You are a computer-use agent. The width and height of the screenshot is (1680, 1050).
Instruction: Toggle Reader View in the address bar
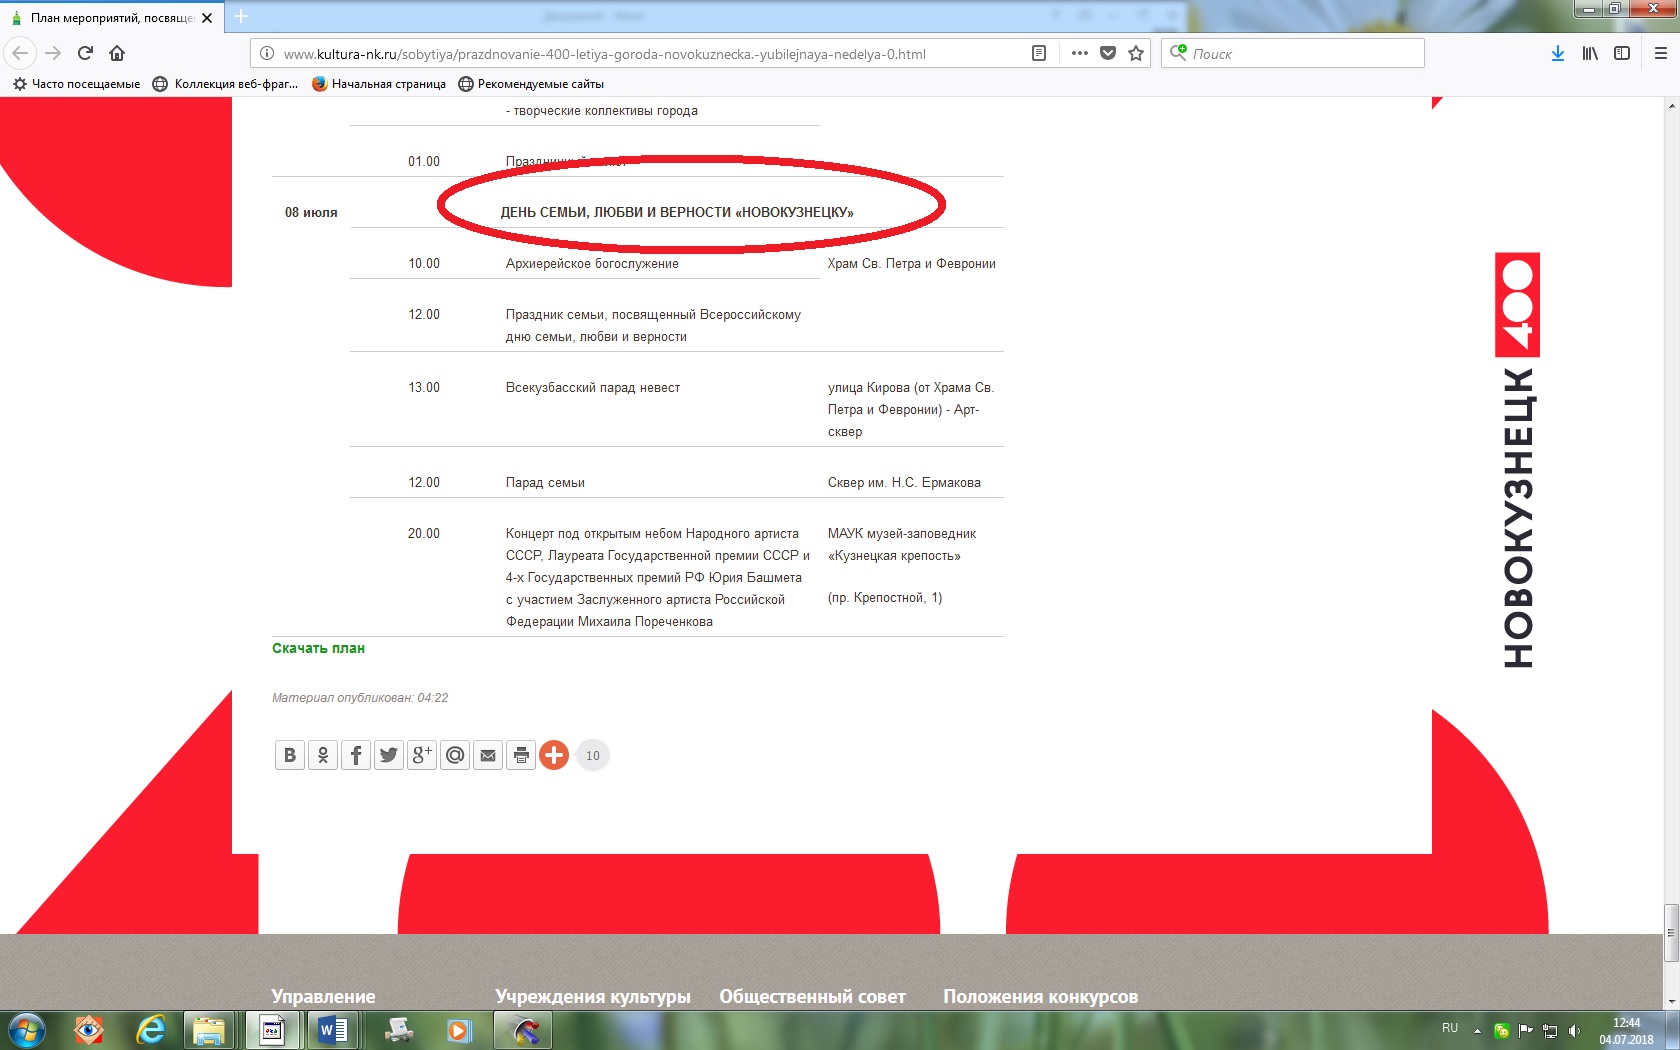pos(1039,53)
